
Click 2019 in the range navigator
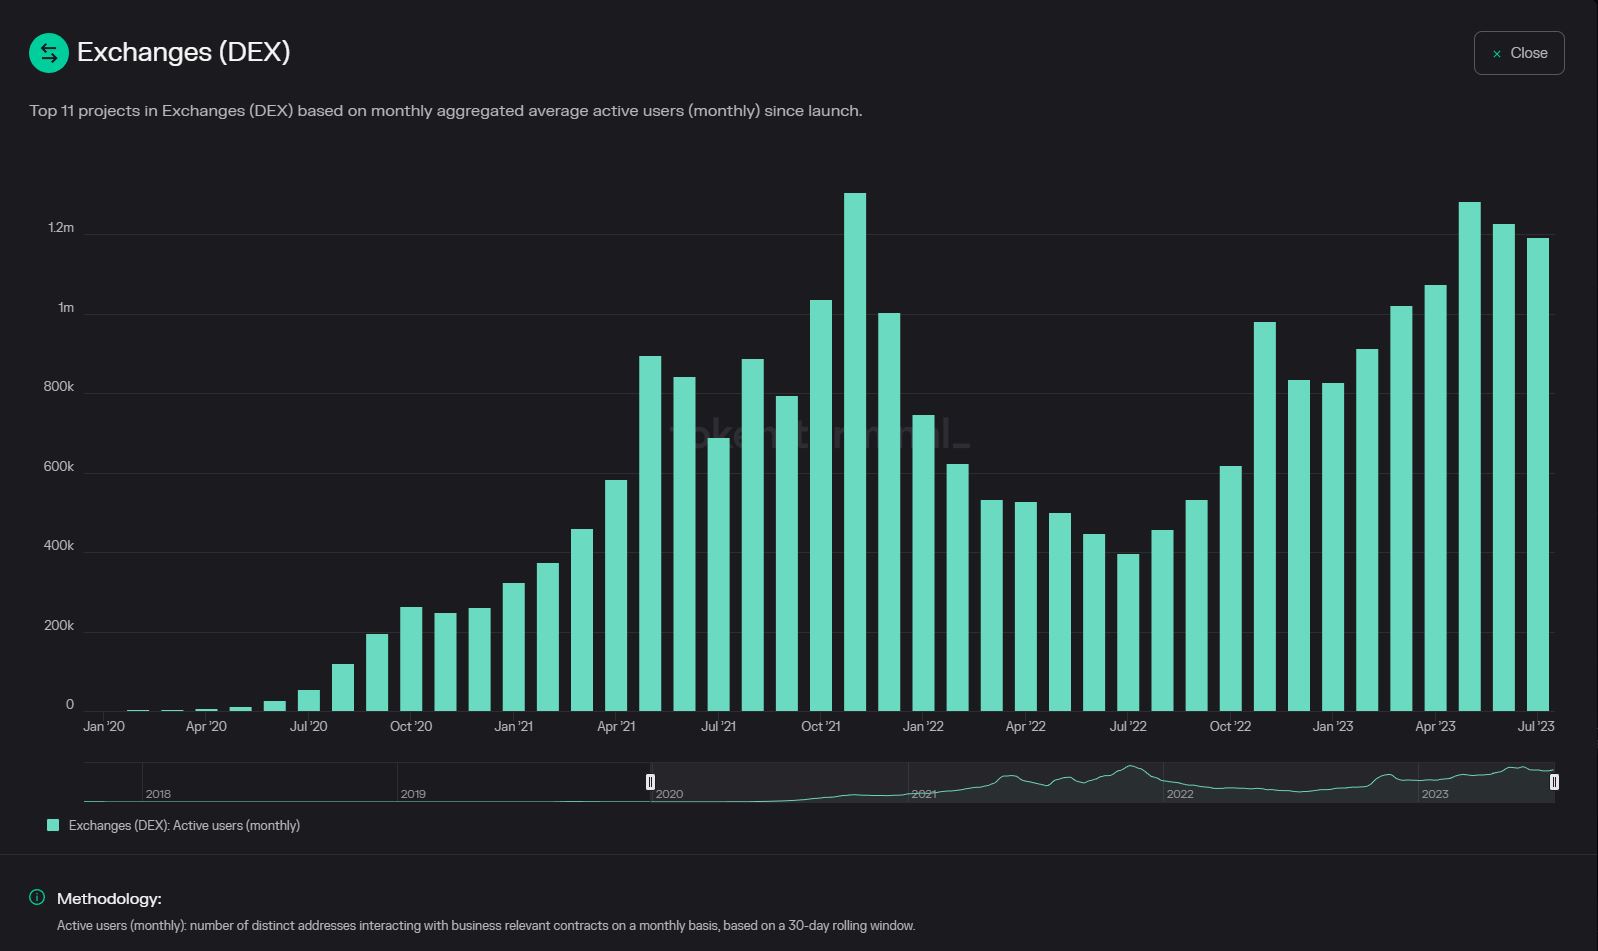[413, 794]
